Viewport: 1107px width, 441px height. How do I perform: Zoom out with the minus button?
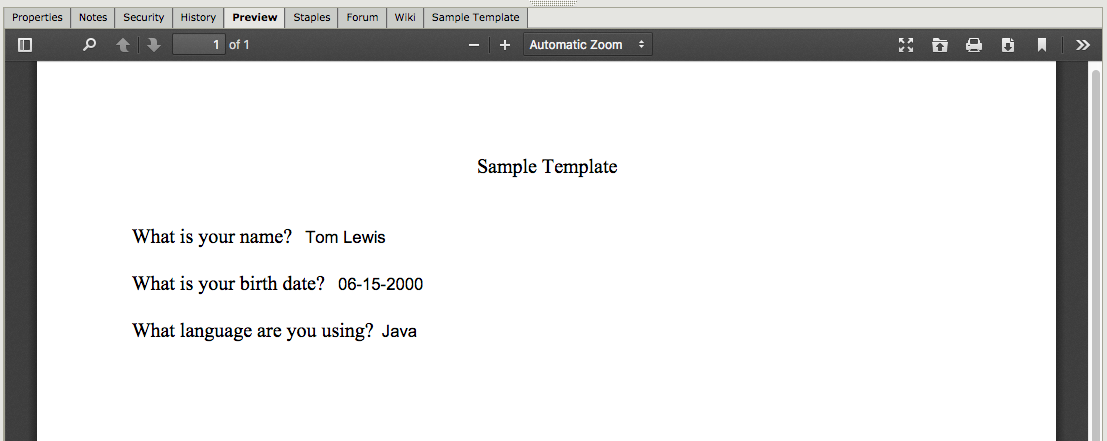coord(474,45)
